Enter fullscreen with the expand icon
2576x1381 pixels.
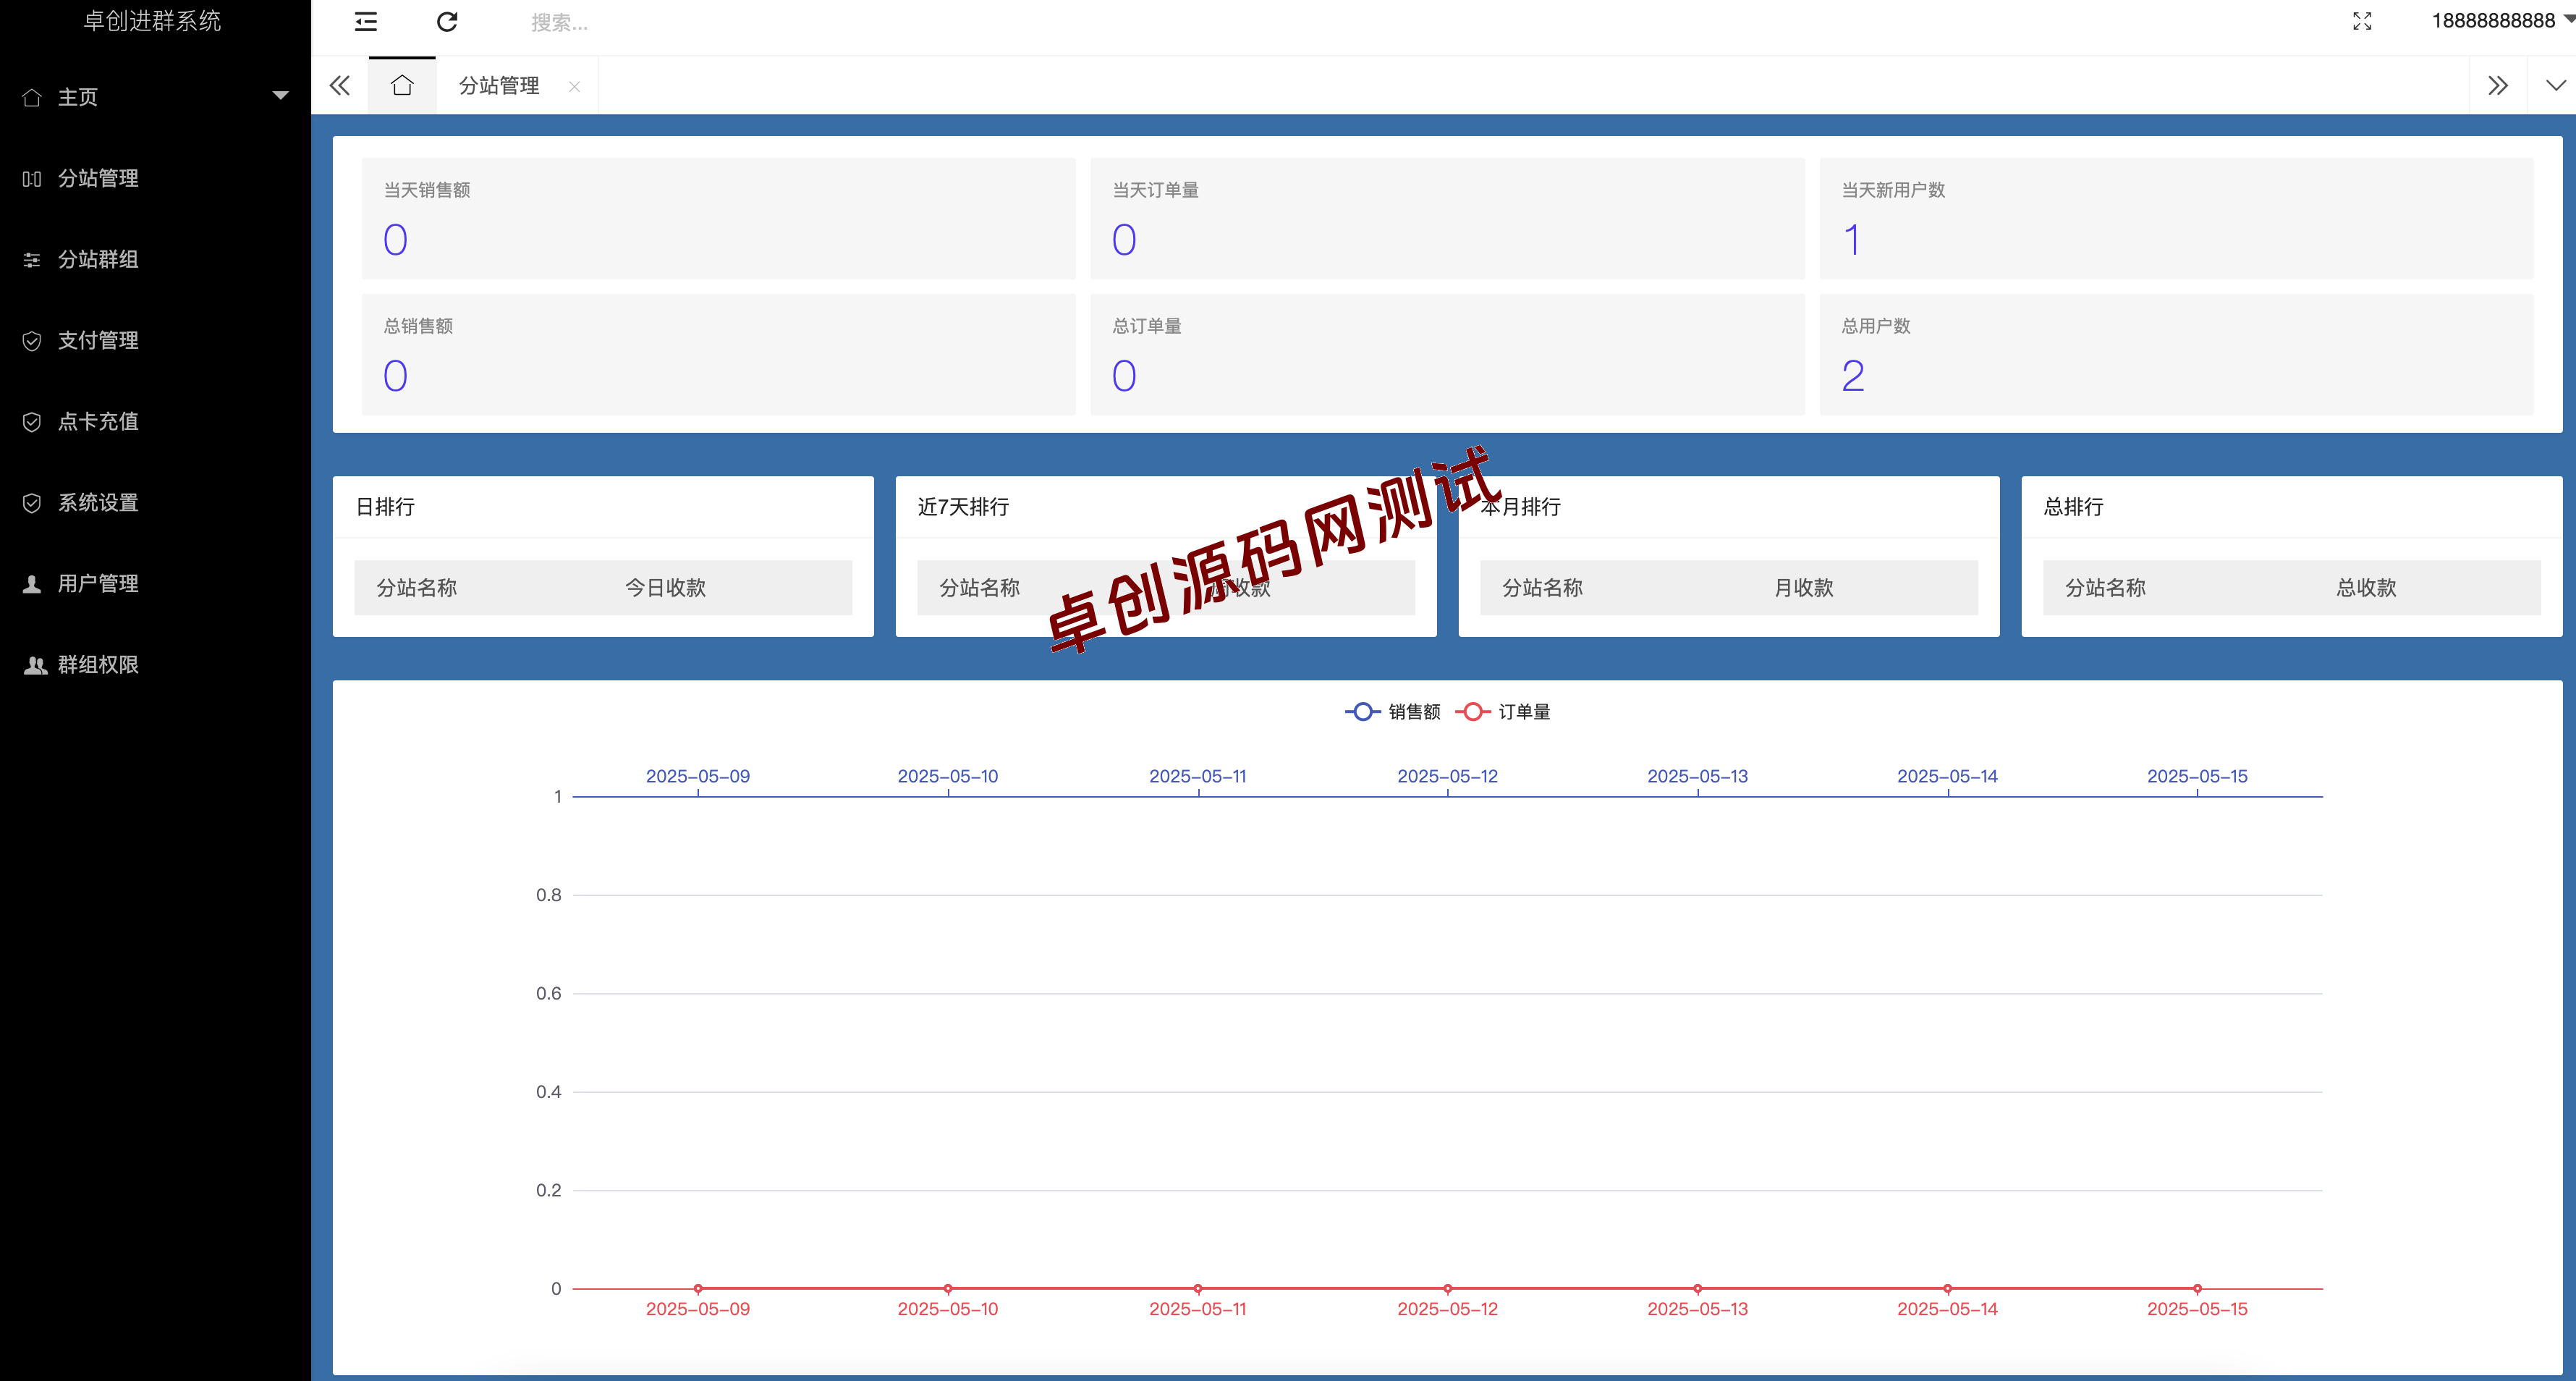pos(2362,22)
